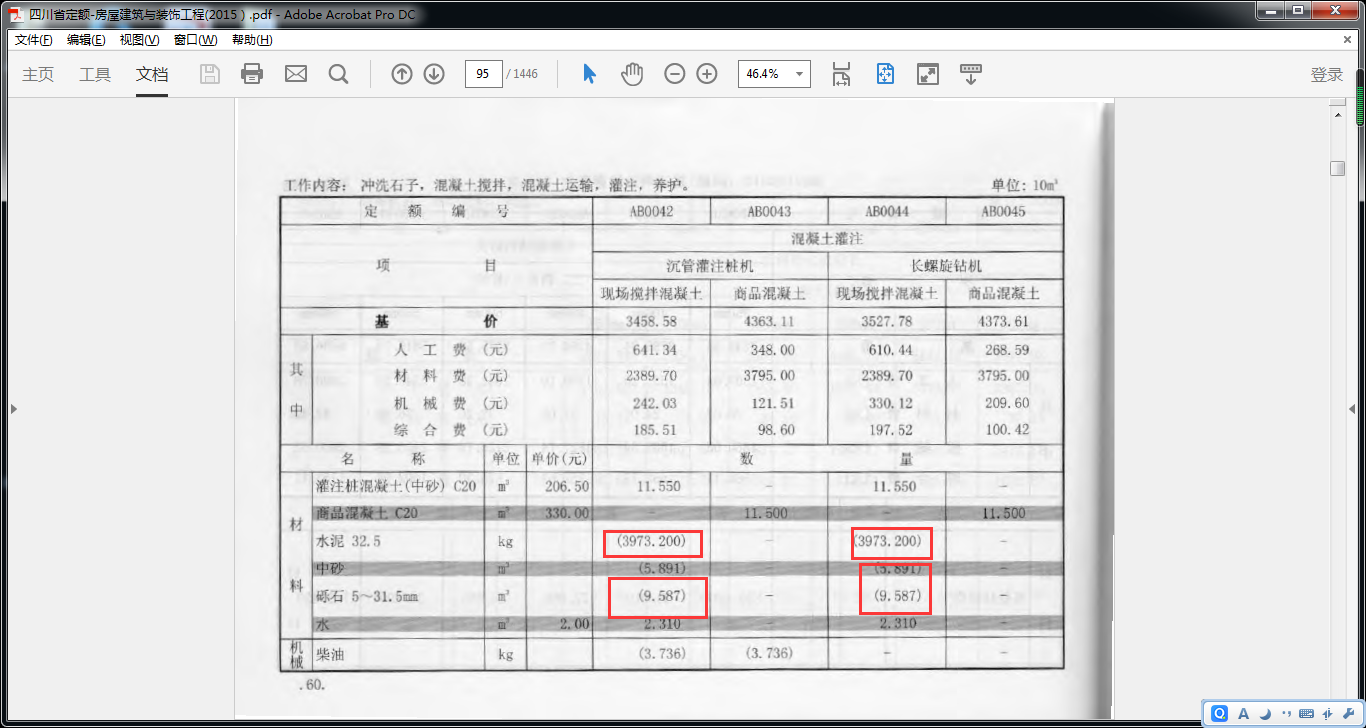Image resolution: width=1366 pixels, height=728 pixels.
Task: Enter full screen mode icon
Action: click(x=928, y=74)
